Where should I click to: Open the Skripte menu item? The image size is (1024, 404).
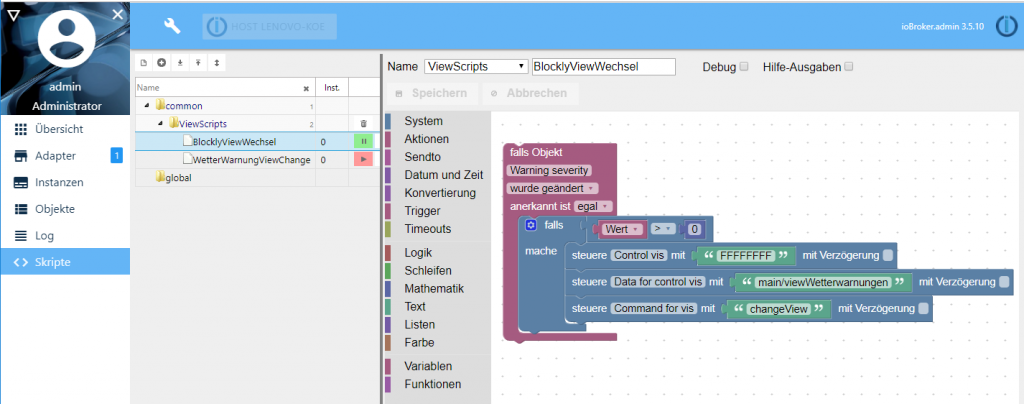[x=65, y=262]
